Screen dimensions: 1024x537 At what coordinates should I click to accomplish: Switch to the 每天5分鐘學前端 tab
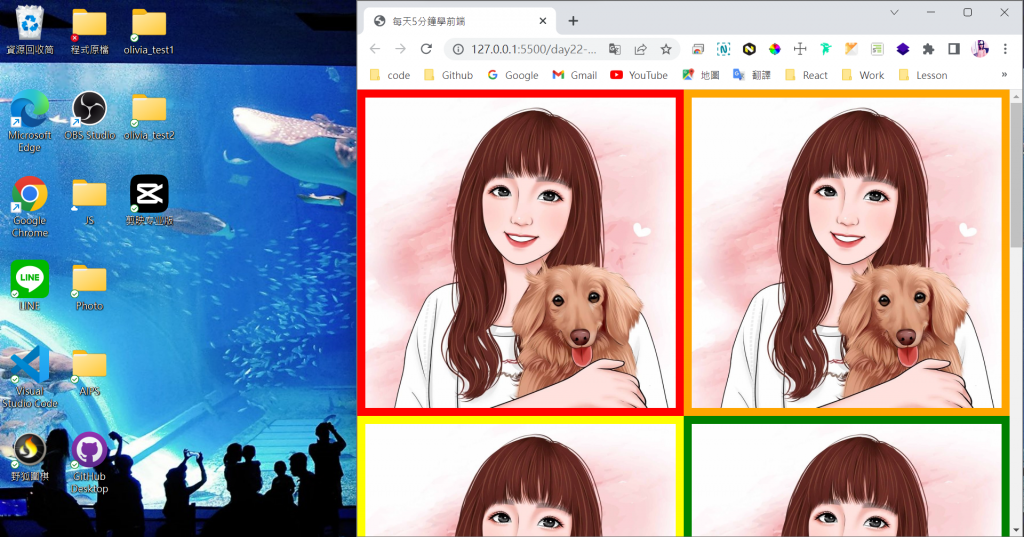pos(459,21)
